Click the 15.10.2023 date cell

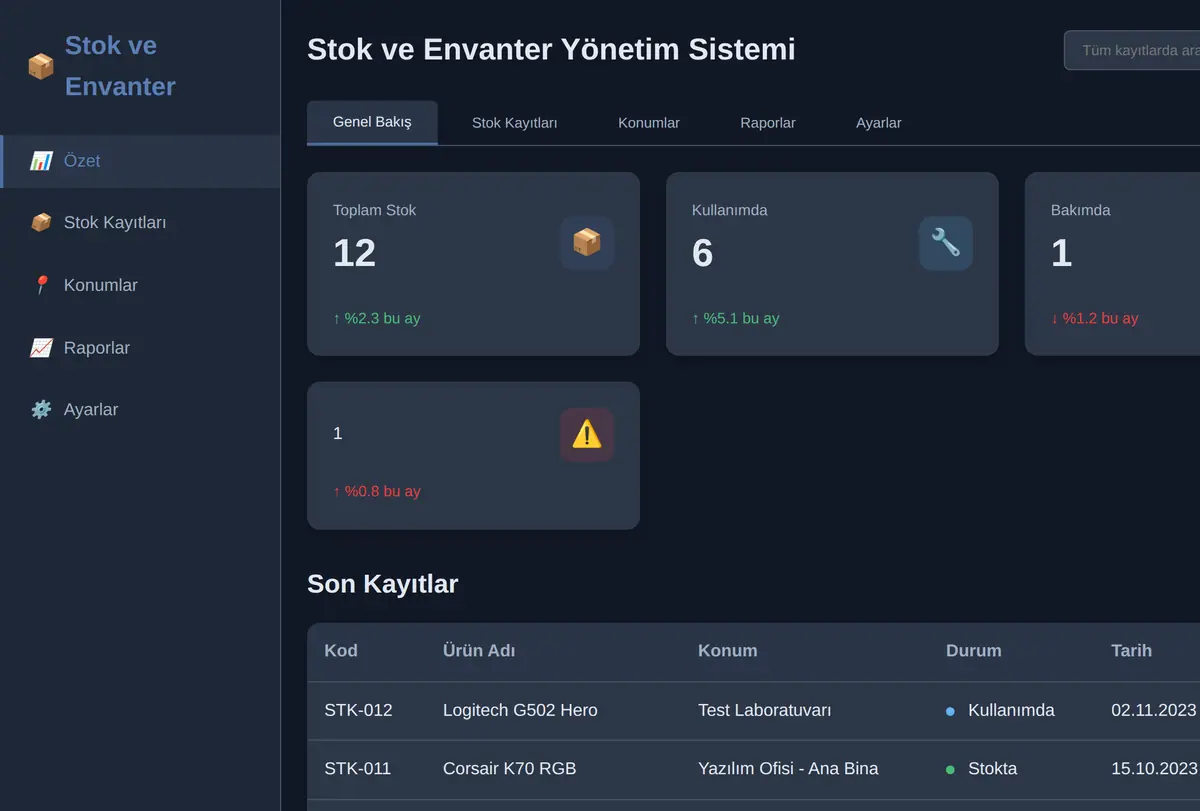1154,769
